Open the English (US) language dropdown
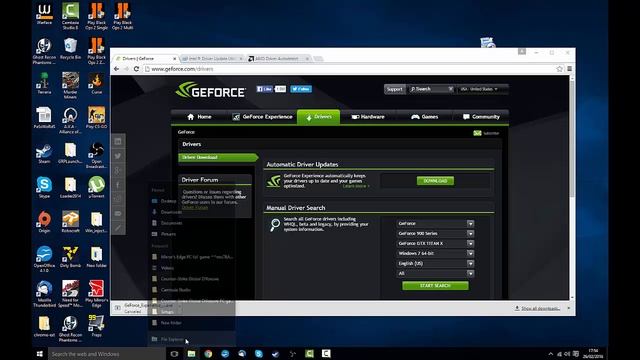Image resolution: width=640 pixels, height=360 pixels. pyautogui.click(x=435, y=264)
